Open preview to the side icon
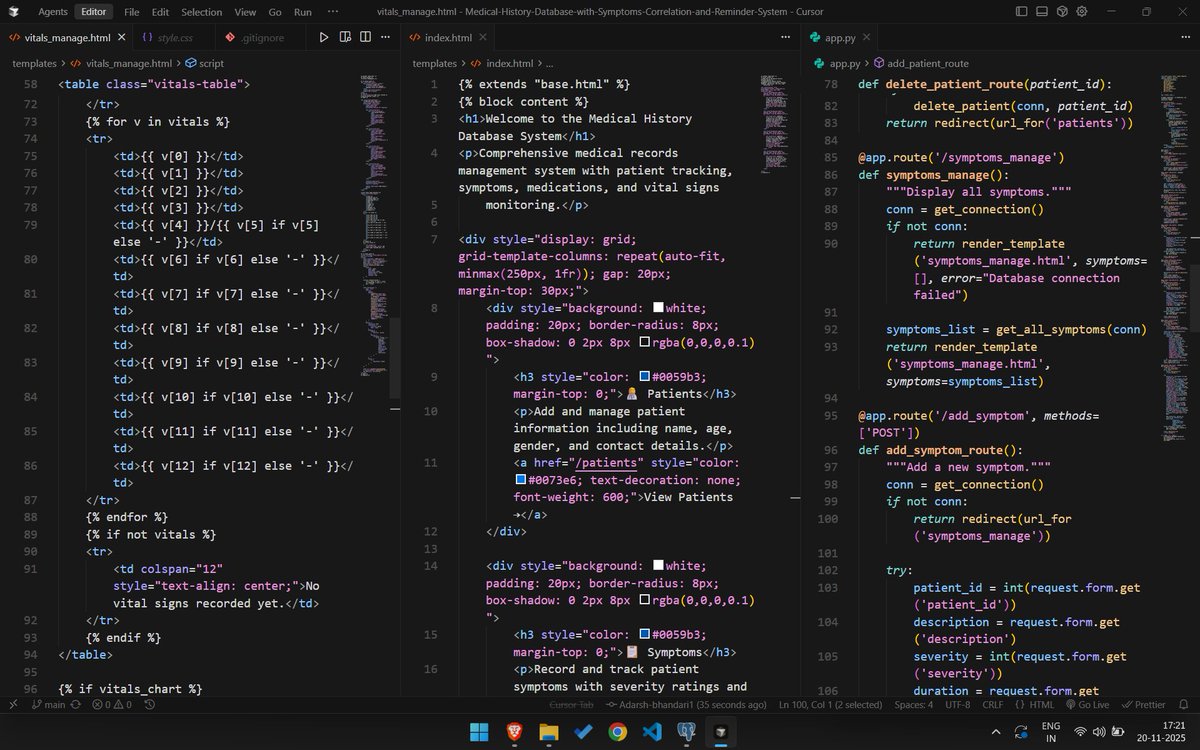This screenshot has width=1200, height=750. click(x=345, y=37)
